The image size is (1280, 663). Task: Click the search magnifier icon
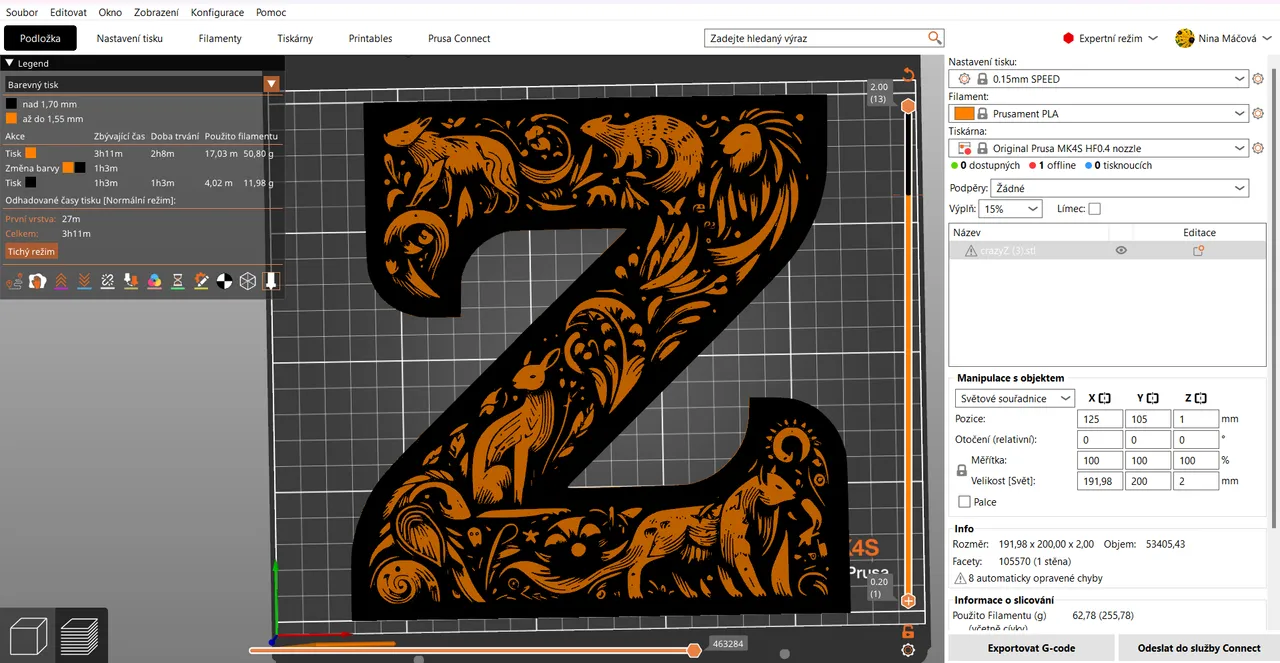tap(934, 38)
